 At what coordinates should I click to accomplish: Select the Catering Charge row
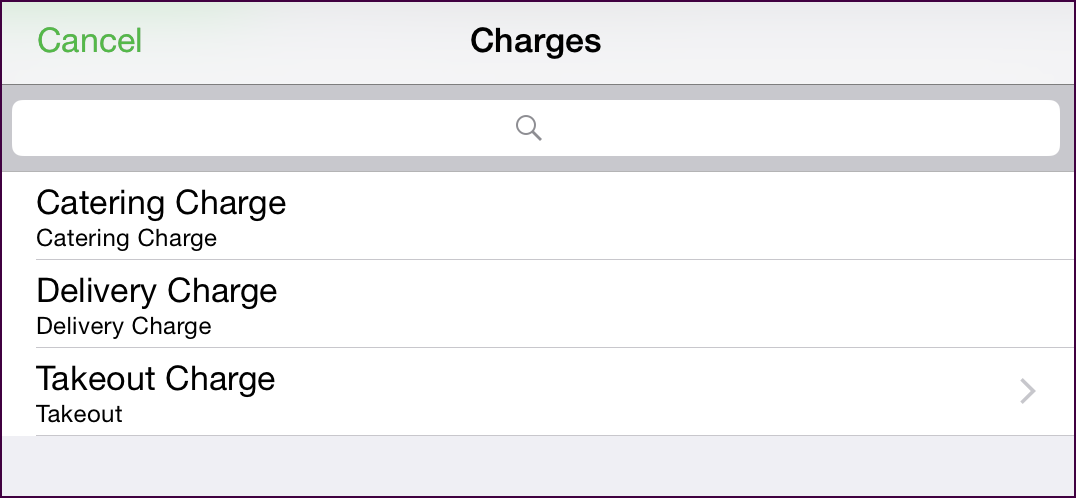[x=538, y=216]
